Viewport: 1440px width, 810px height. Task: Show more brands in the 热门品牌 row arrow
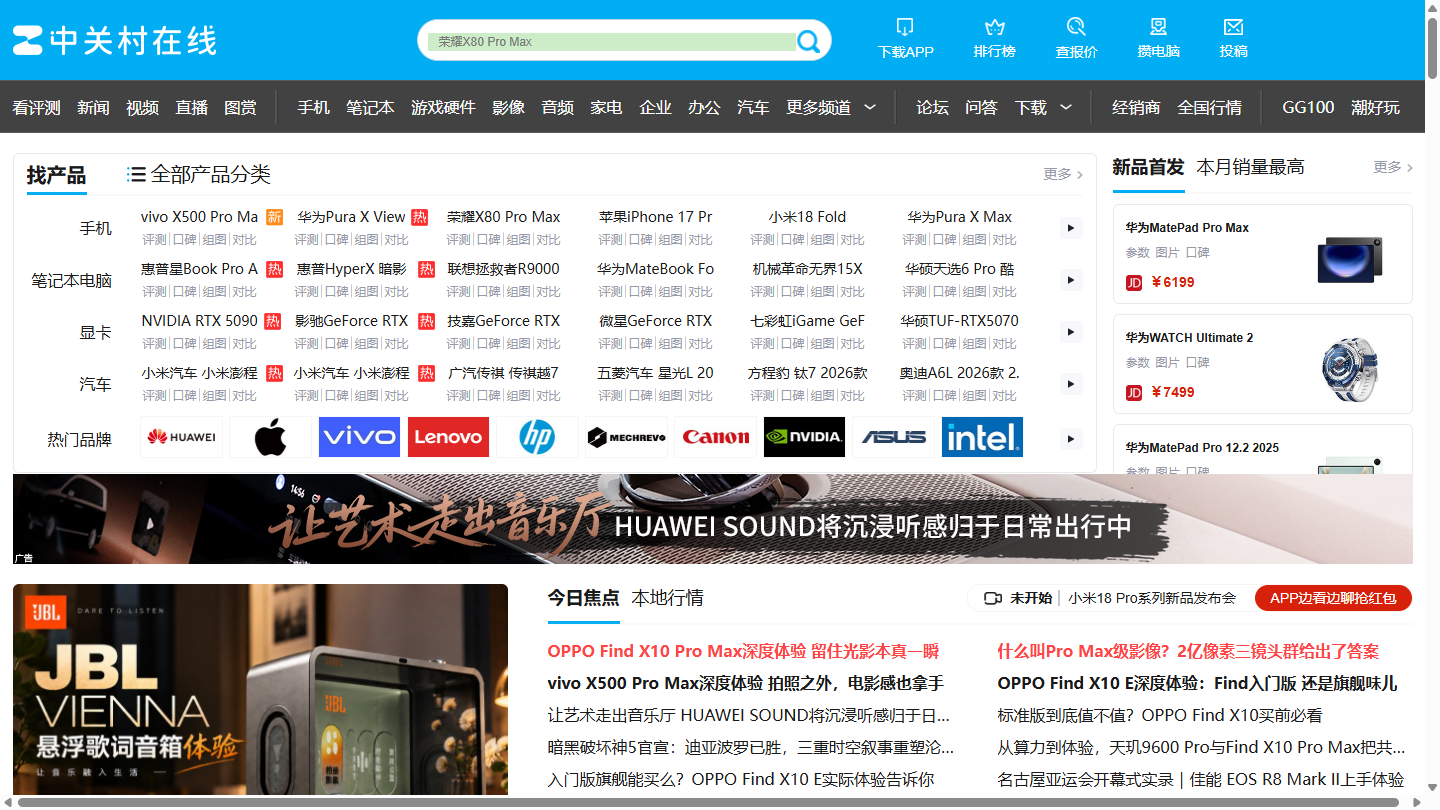tap(1071, 439)
